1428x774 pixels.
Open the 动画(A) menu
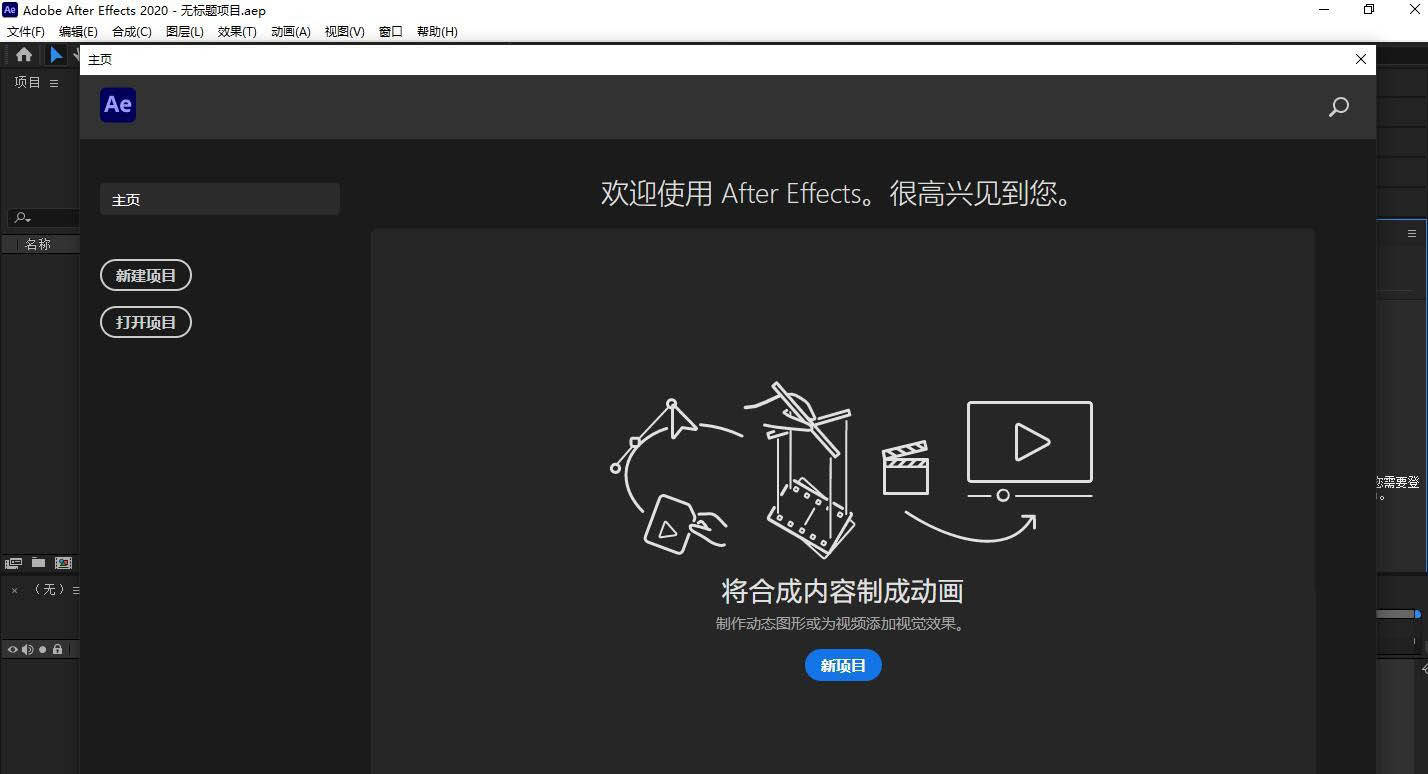tap(291, 31)
